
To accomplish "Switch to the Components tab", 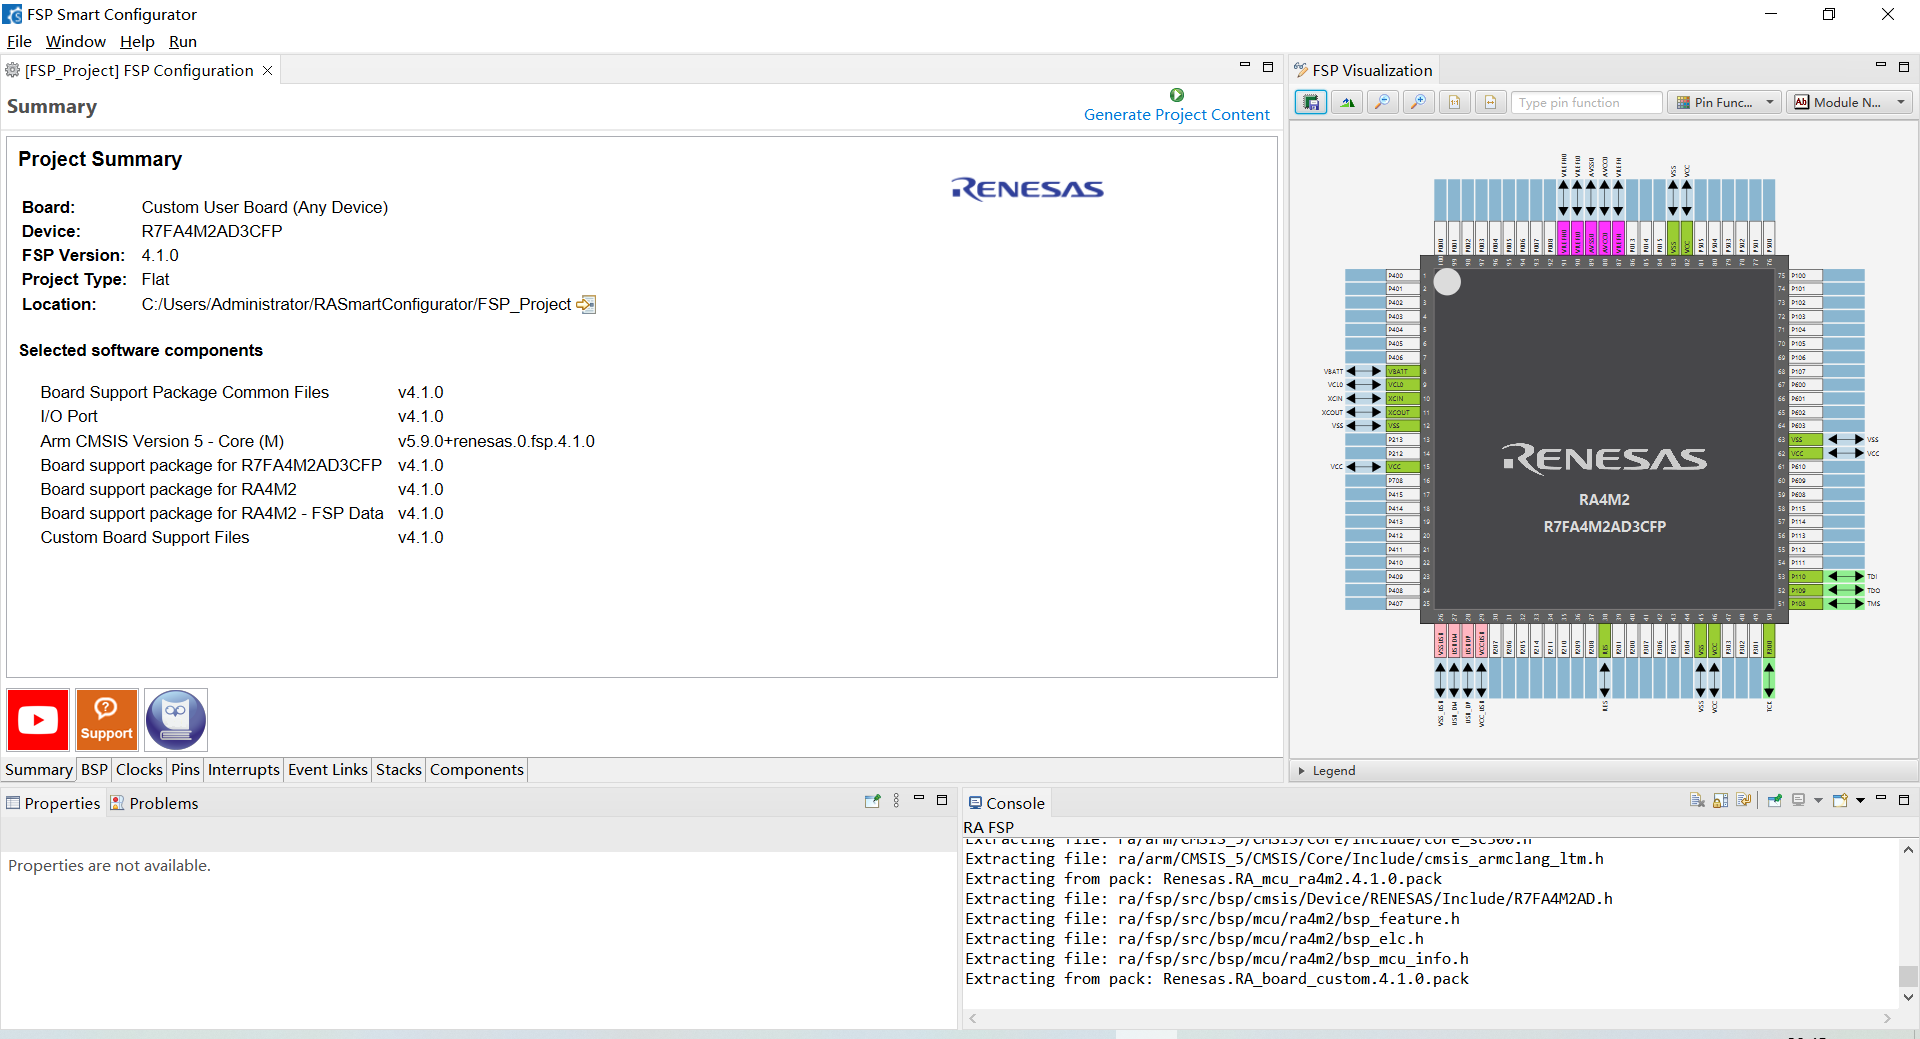I will [x=477, y=770].
